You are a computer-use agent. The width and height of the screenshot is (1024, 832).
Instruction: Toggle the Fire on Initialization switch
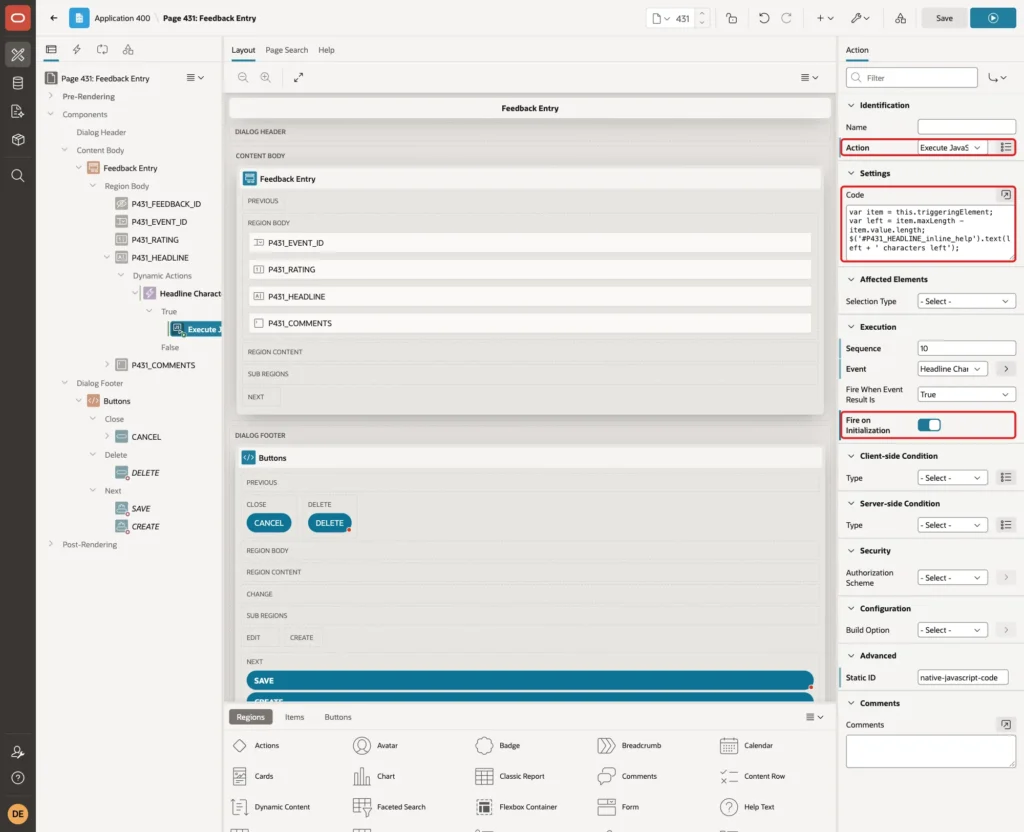929,425
